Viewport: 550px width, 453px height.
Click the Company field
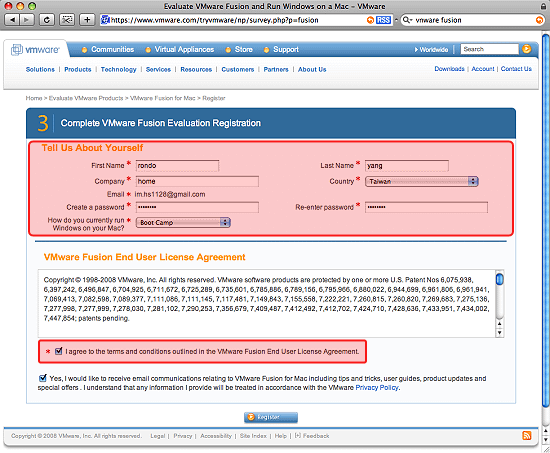[197, 181]
